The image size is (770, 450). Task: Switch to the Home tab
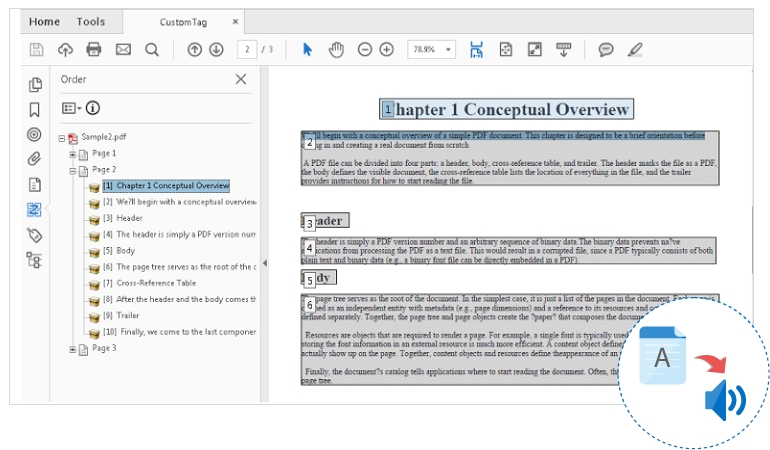point(44,21)
